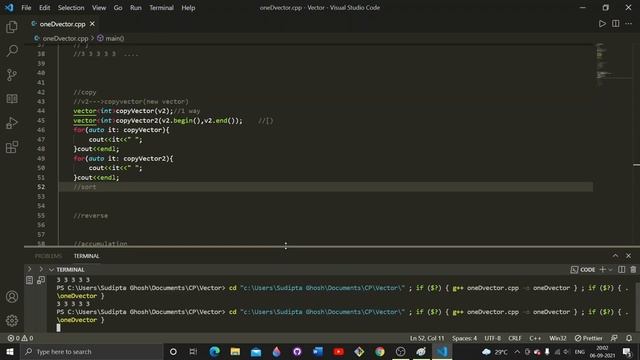Screen dimensions: 640x360
Task: Open the File menu
Action: pyautogui.click(x=26, y=8)
